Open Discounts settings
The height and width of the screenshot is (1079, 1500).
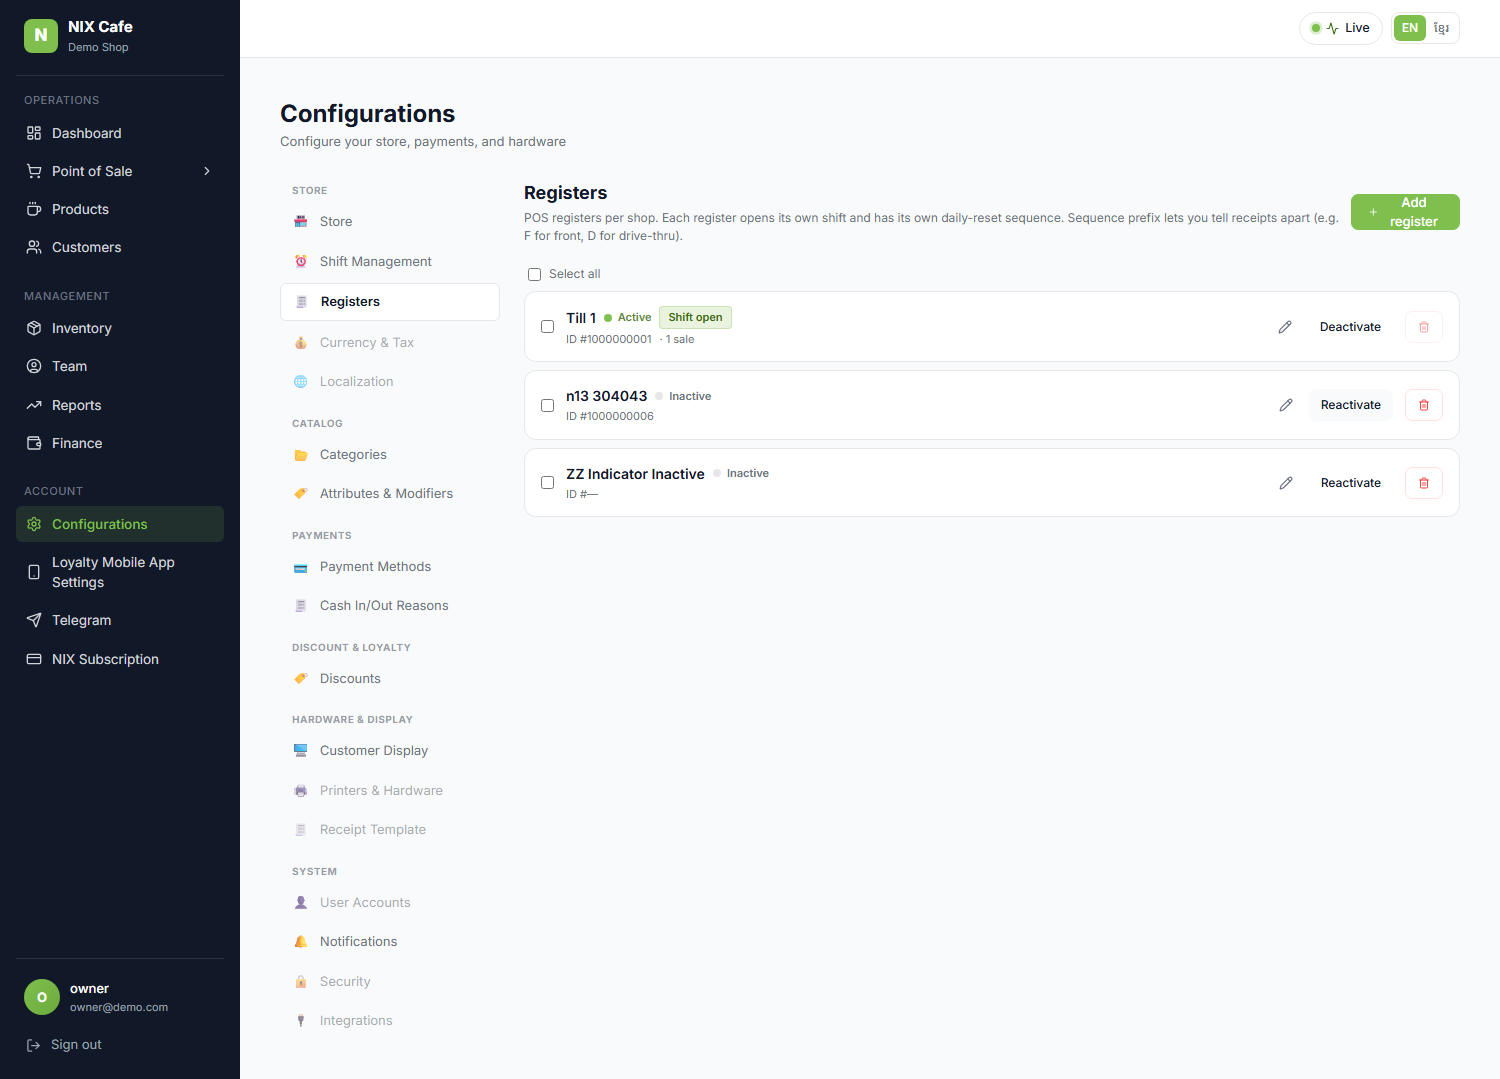click(x=390, y=679)
